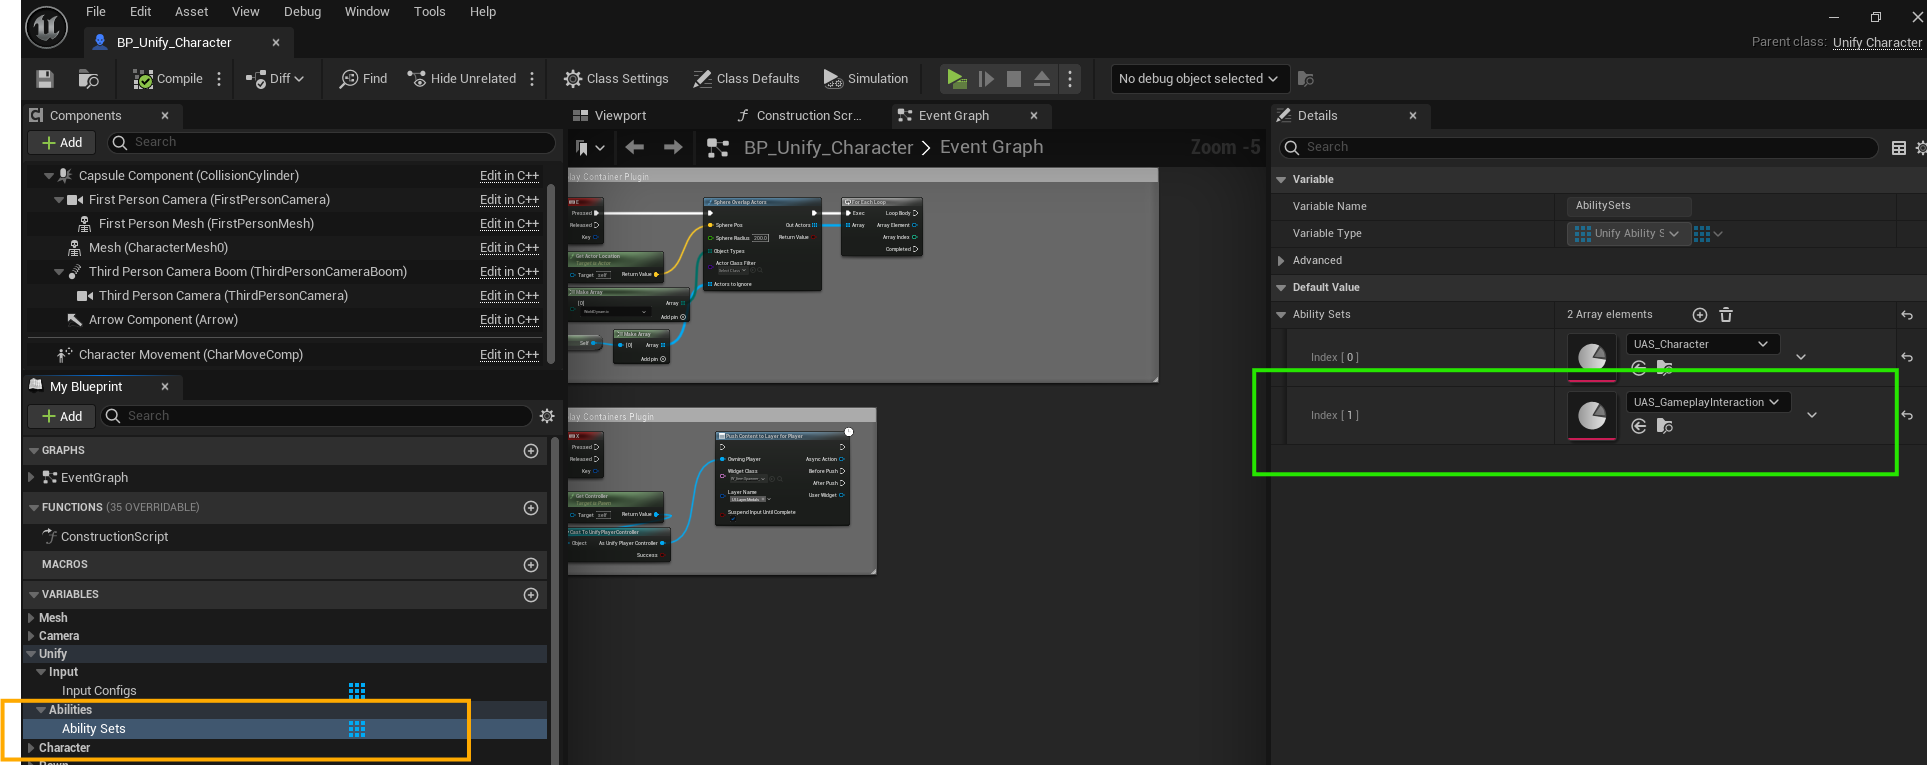
Task: Click the Find toolbar button
Action: [x=363, y=79]
